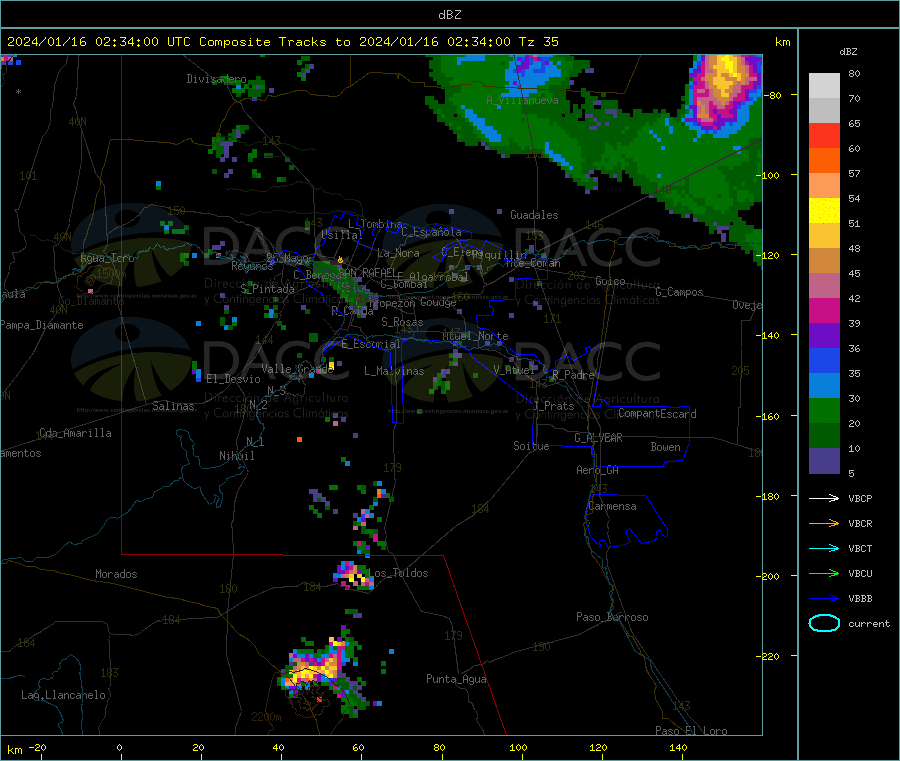Click the green VBCU arrow in the legend
This screenshot has width=900, height=761.
(x=824, y=573)
